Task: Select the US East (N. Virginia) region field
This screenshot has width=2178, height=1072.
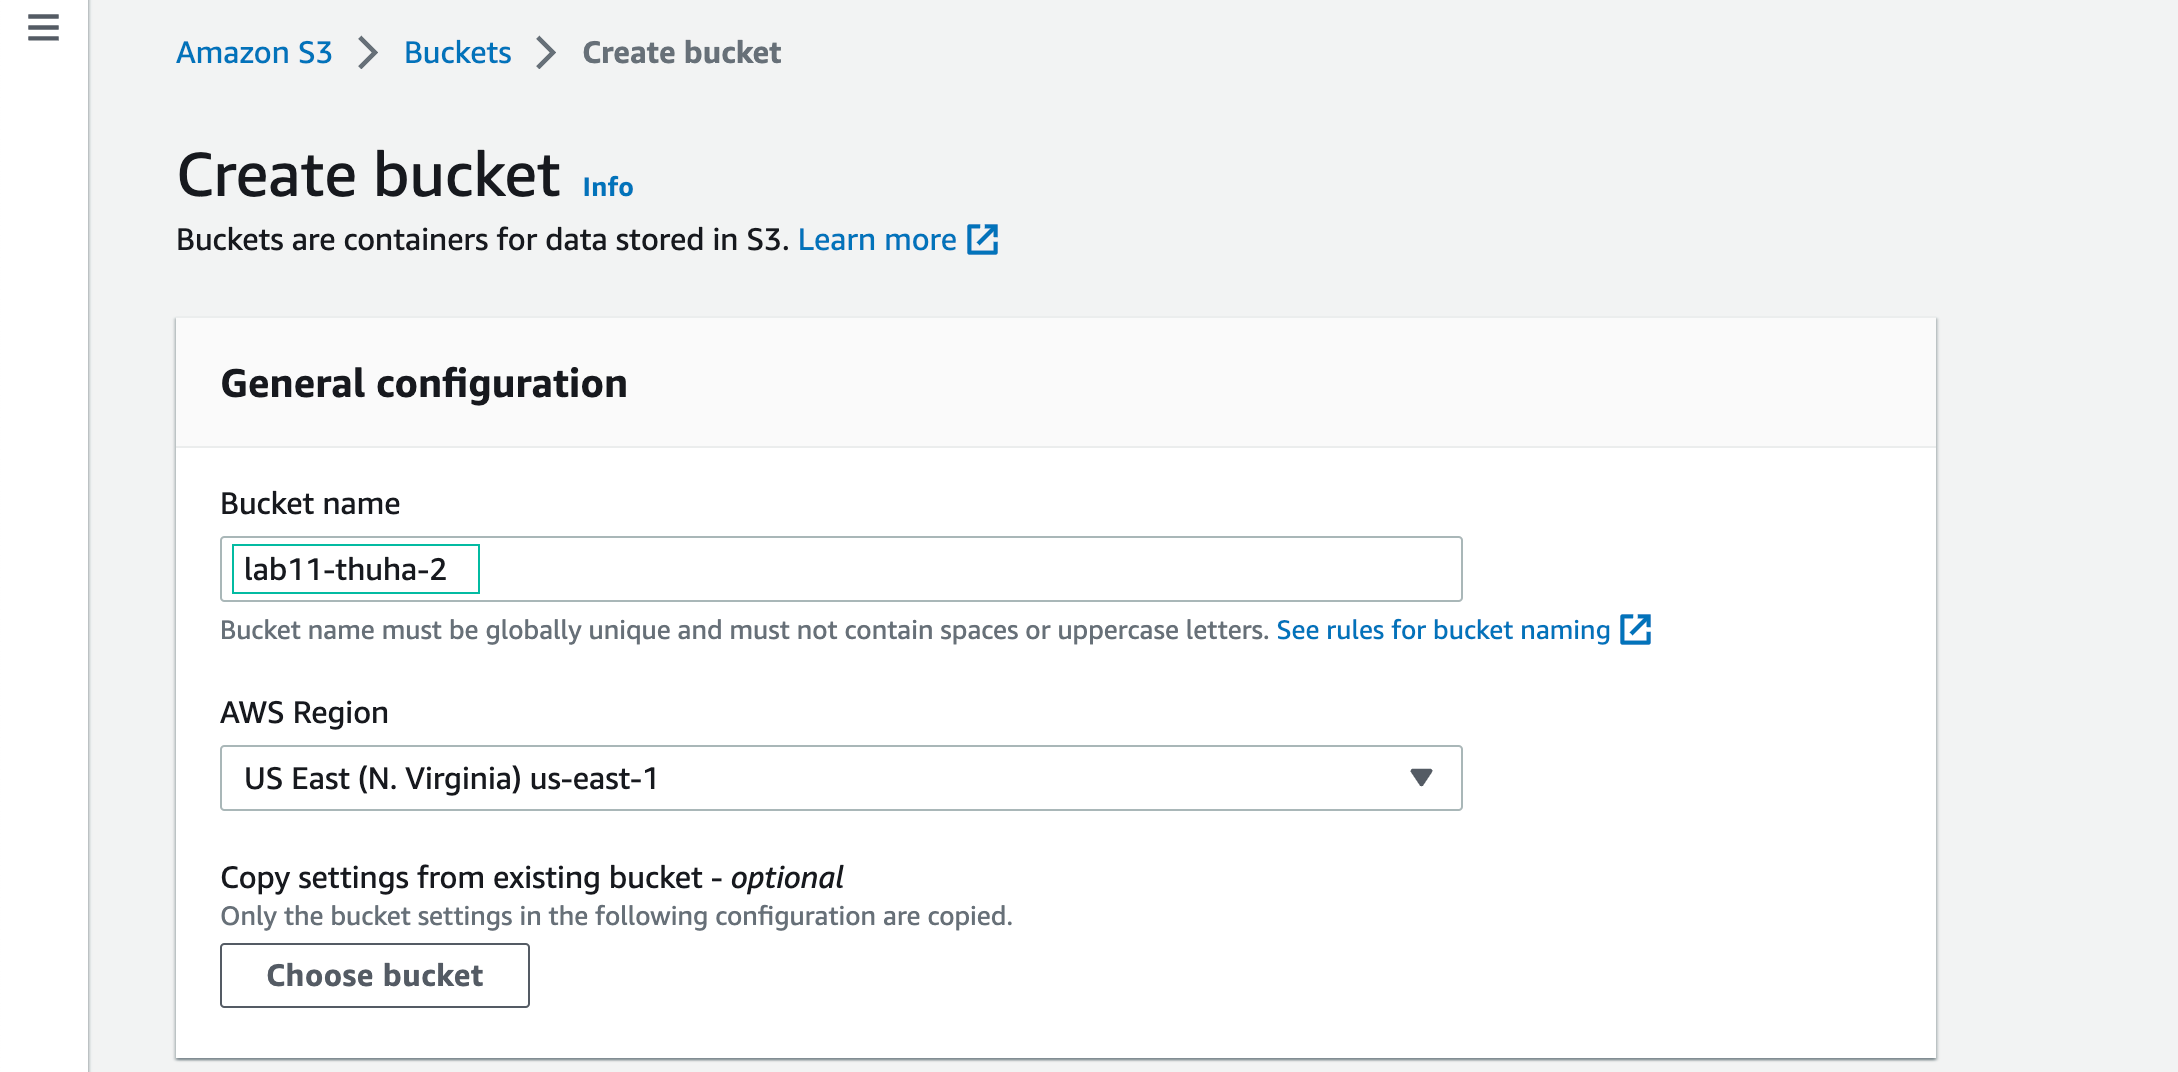Action: 841,778
